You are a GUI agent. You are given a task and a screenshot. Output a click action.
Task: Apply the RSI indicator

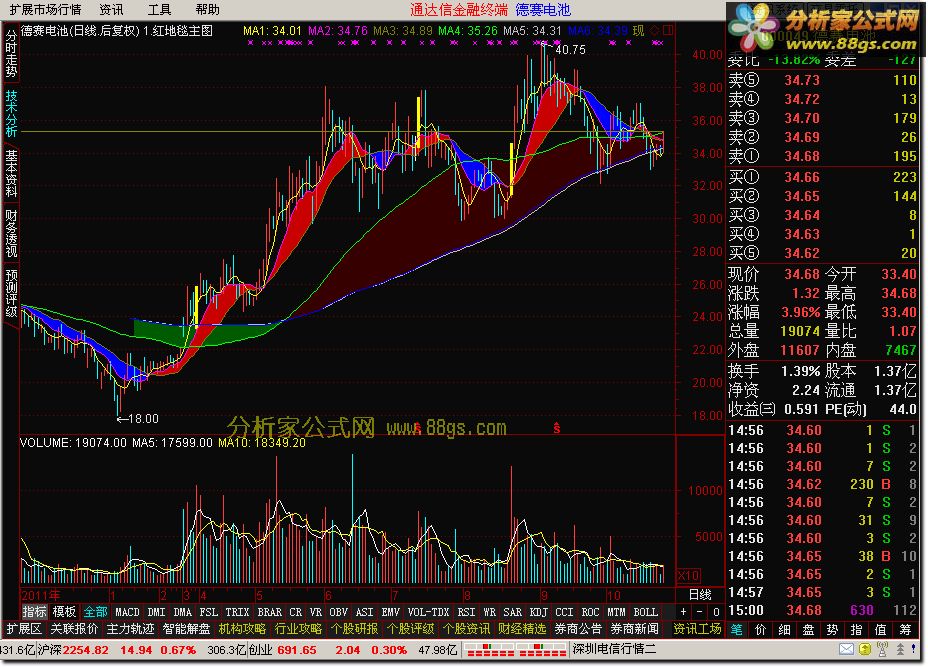pos(466,612)
